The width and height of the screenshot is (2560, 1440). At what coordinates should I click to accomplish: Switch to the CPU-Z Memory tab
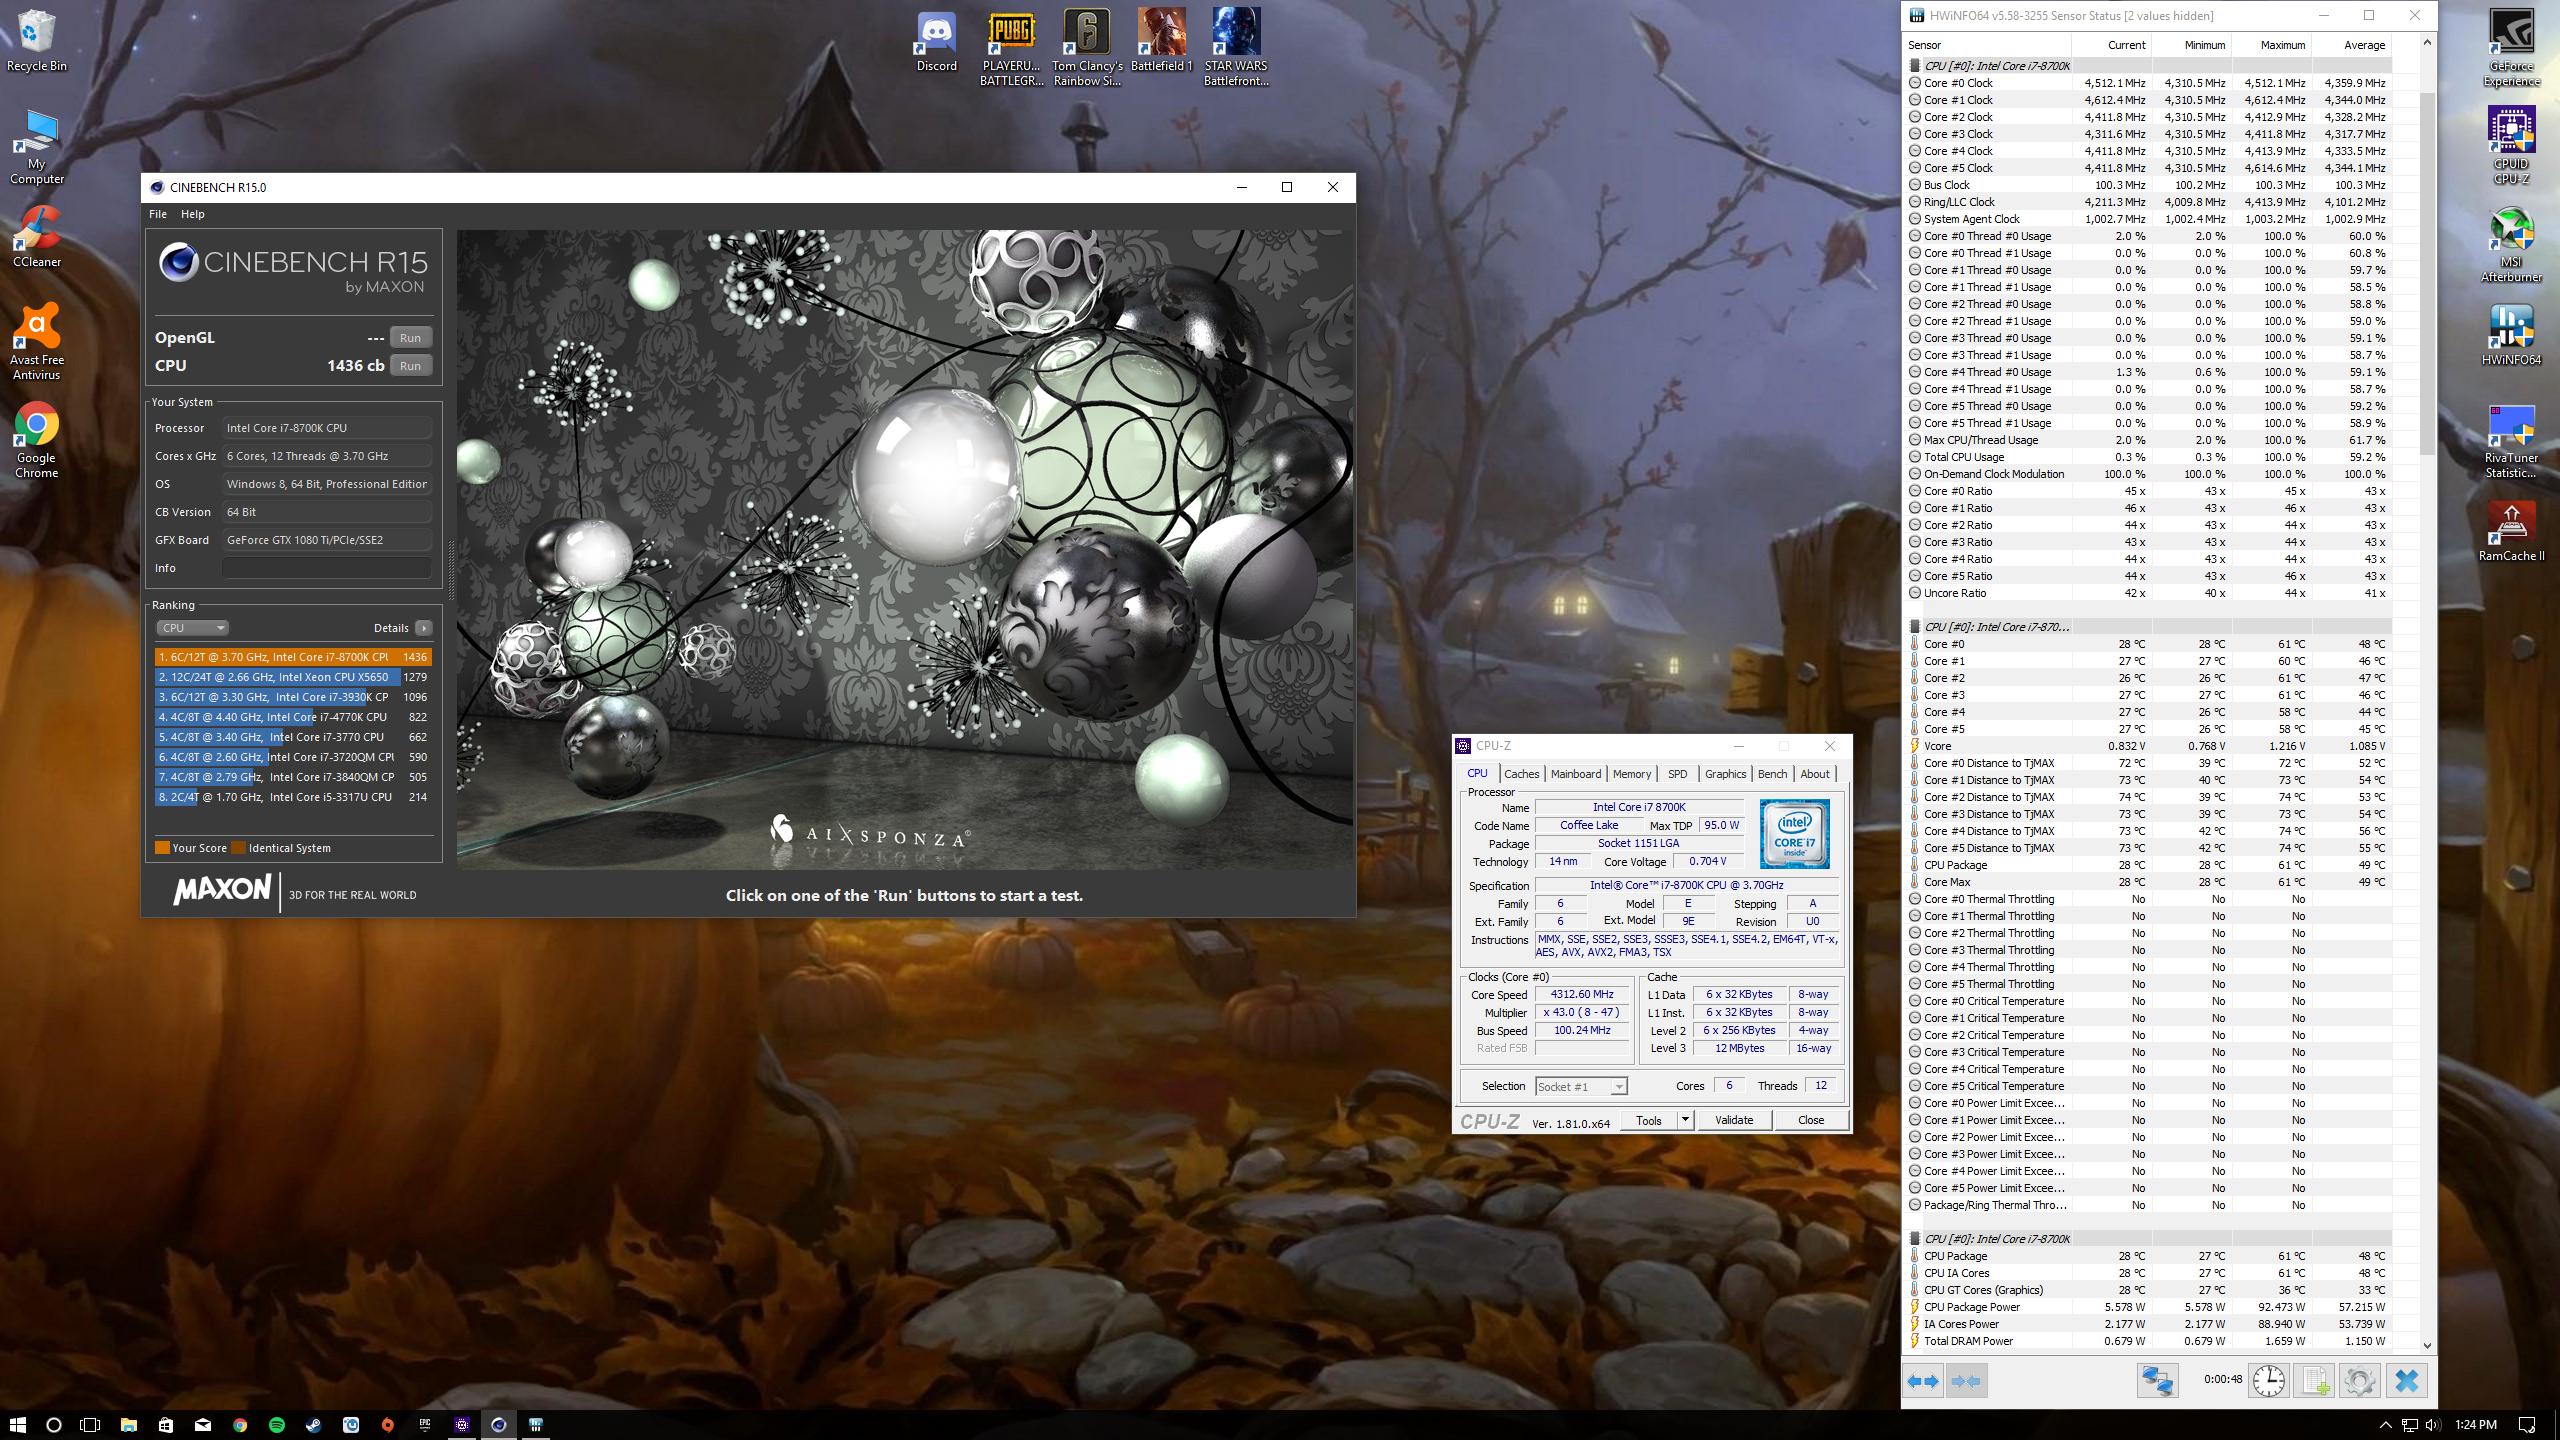(x=1631, y=774)
